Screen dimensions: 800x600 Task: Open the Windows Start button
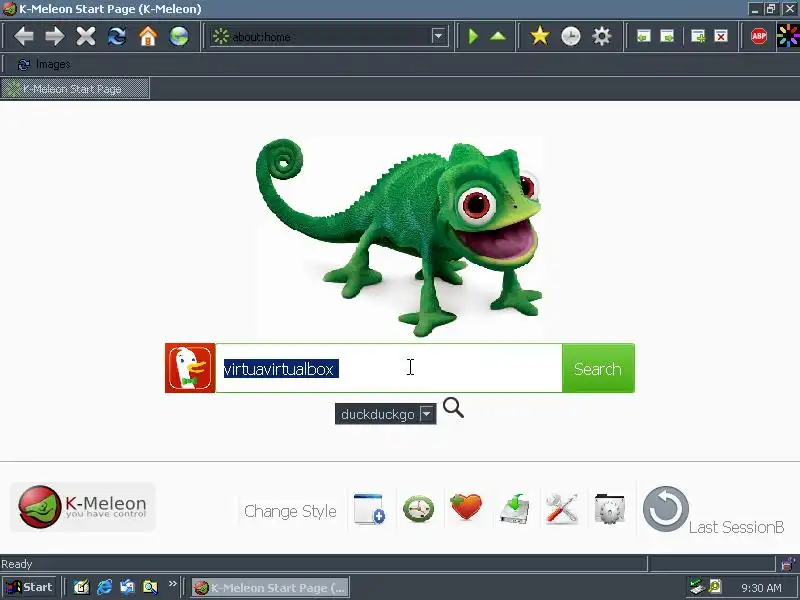pos(30,587)
